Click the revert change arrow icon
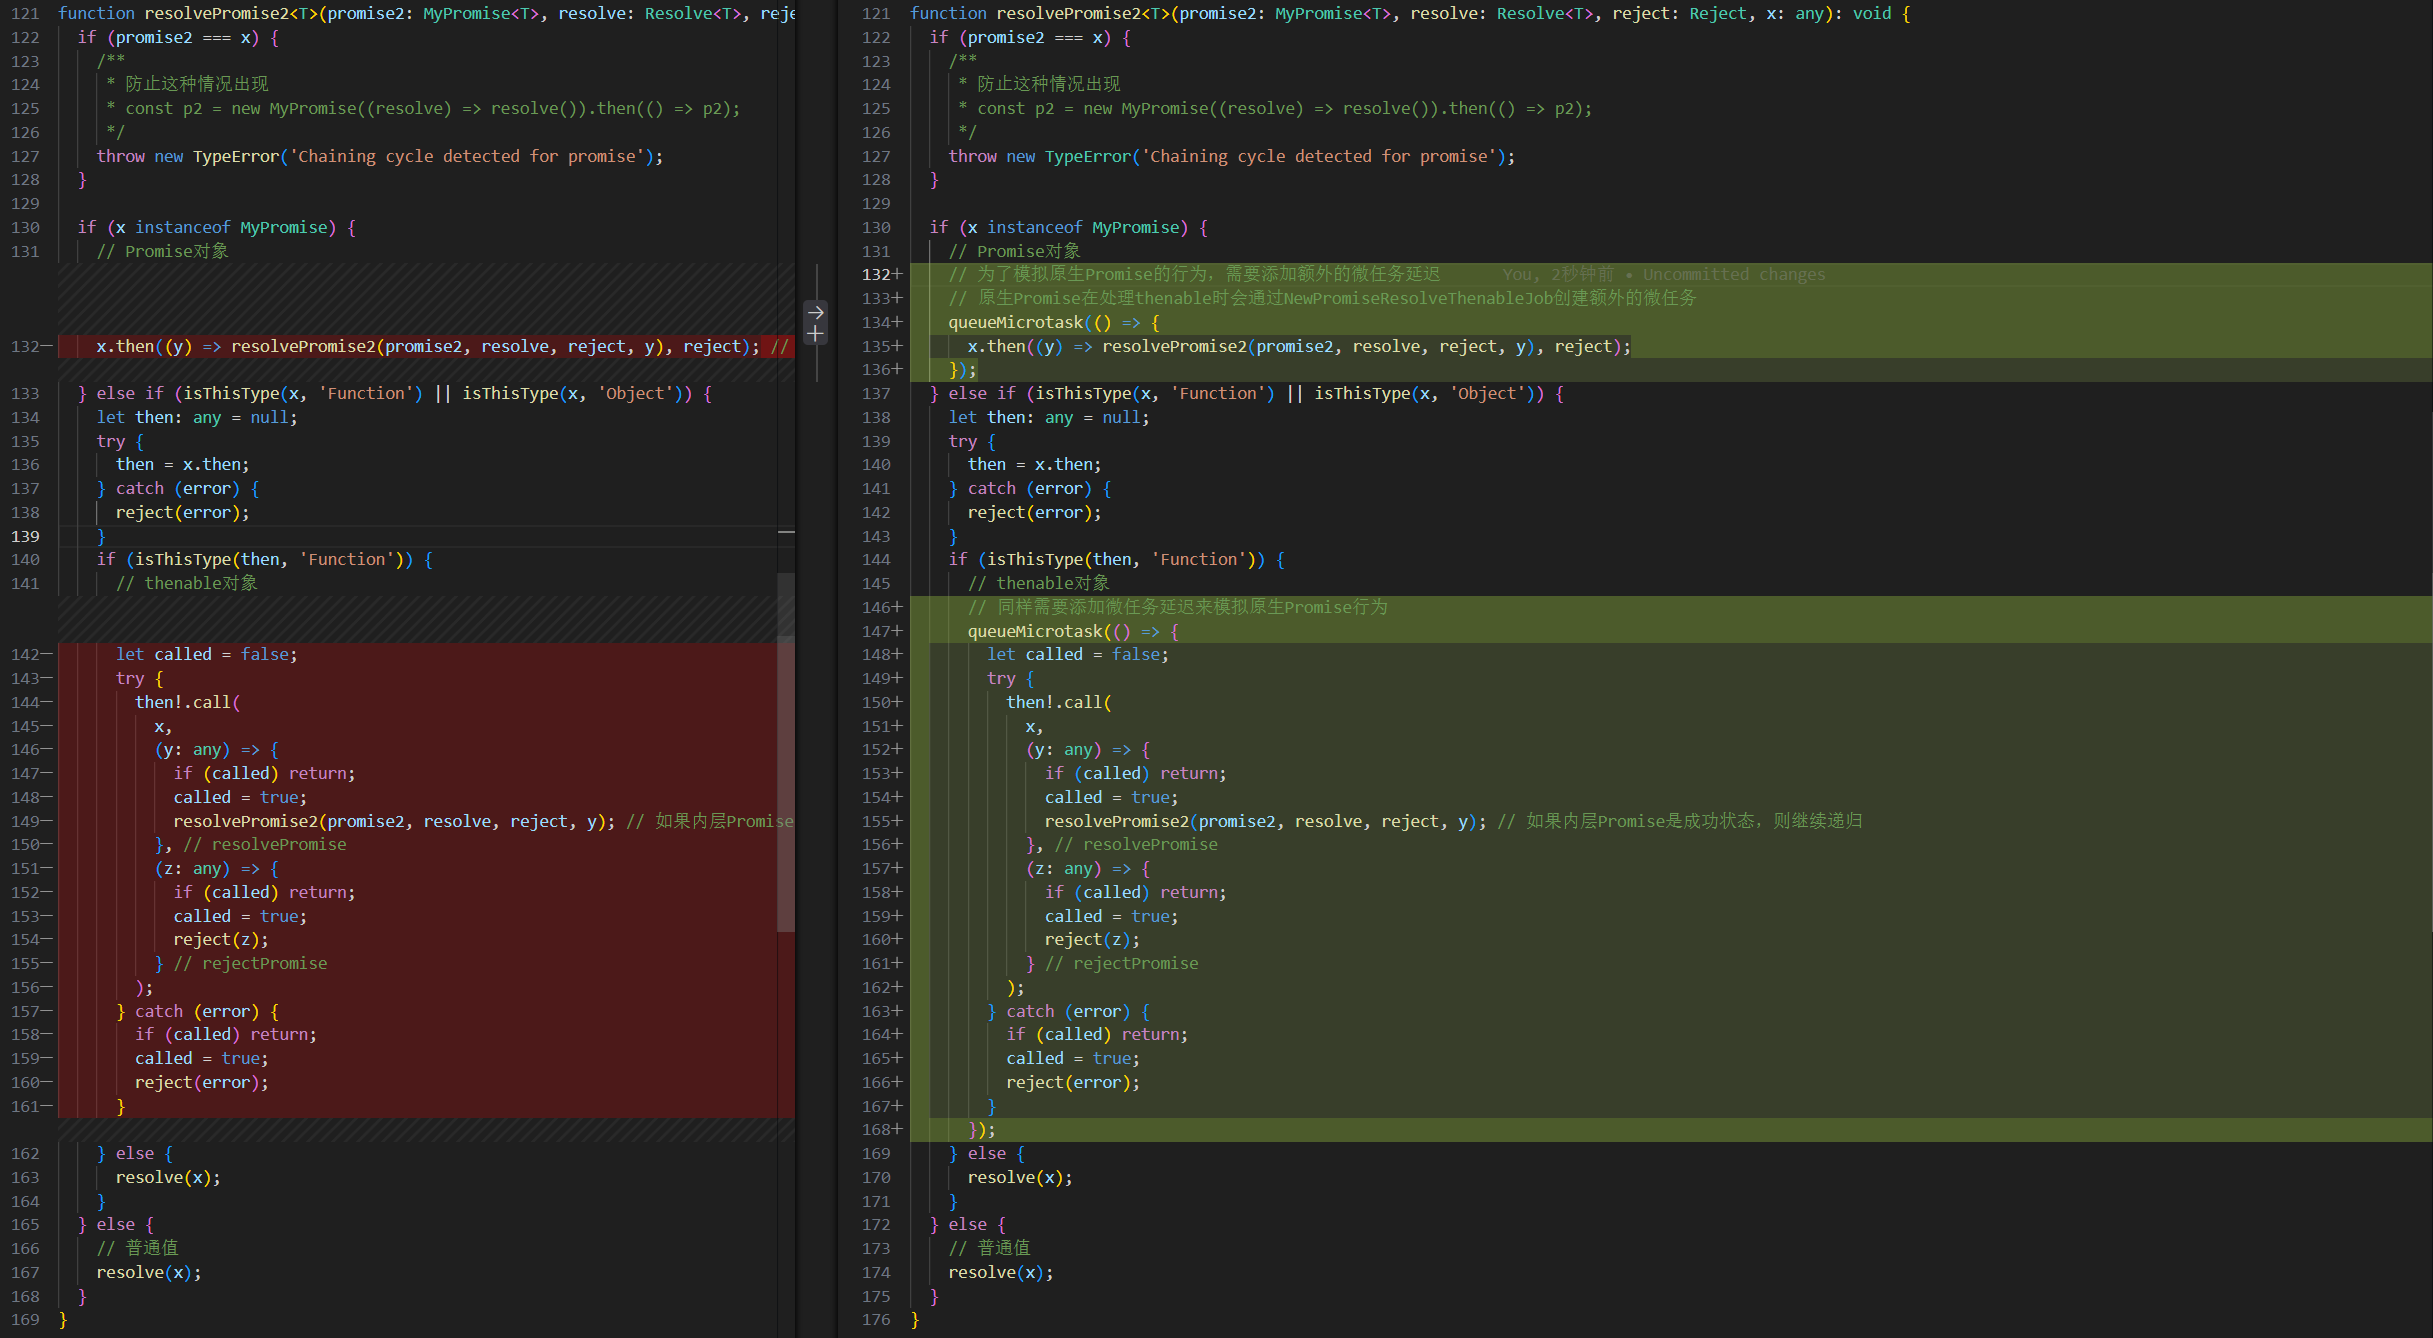Viewport: 2433px width, 1338px height. 815,312
